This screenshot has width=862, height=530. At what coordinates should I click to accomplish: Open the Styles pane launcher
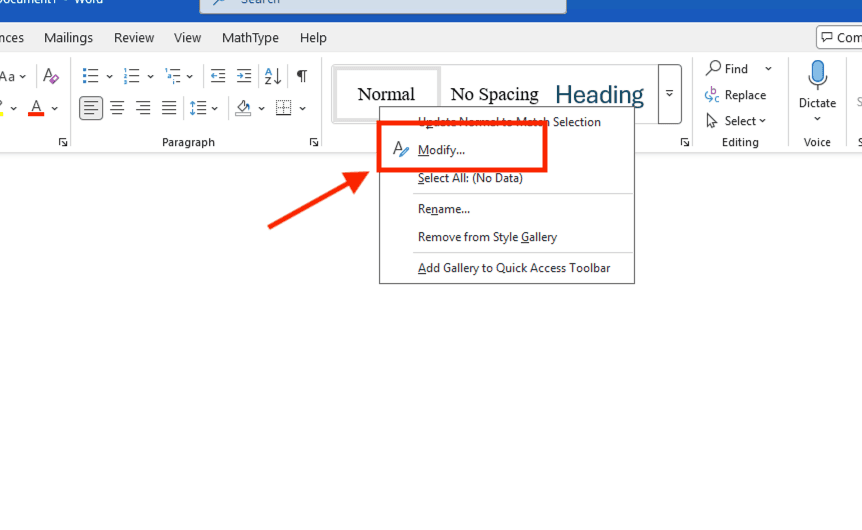(x=684, y=142)
